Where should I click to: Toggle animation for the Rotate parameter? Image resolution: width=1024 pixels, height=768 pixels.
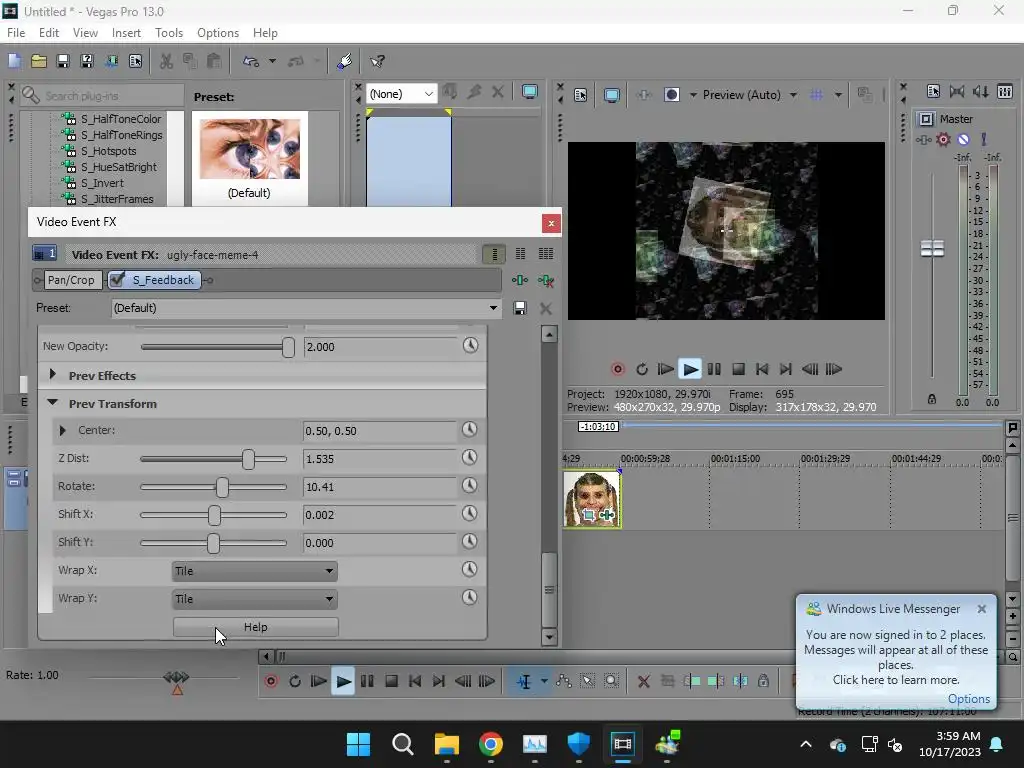470,485
